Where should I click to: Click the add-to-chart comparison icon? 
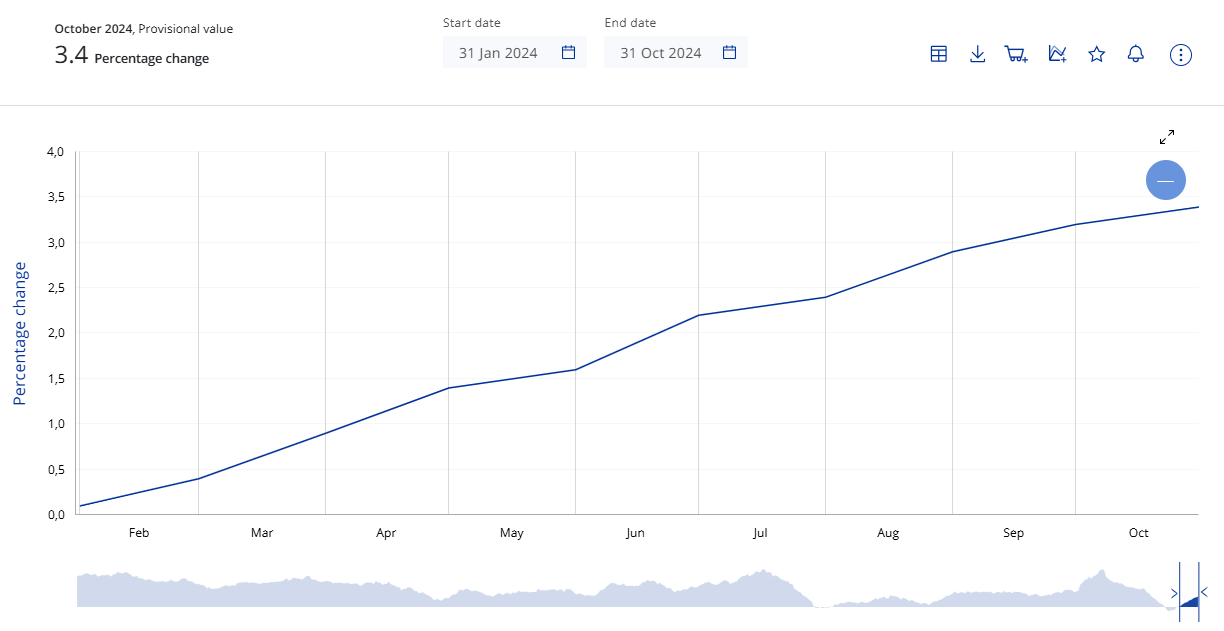click(1057, 54)
